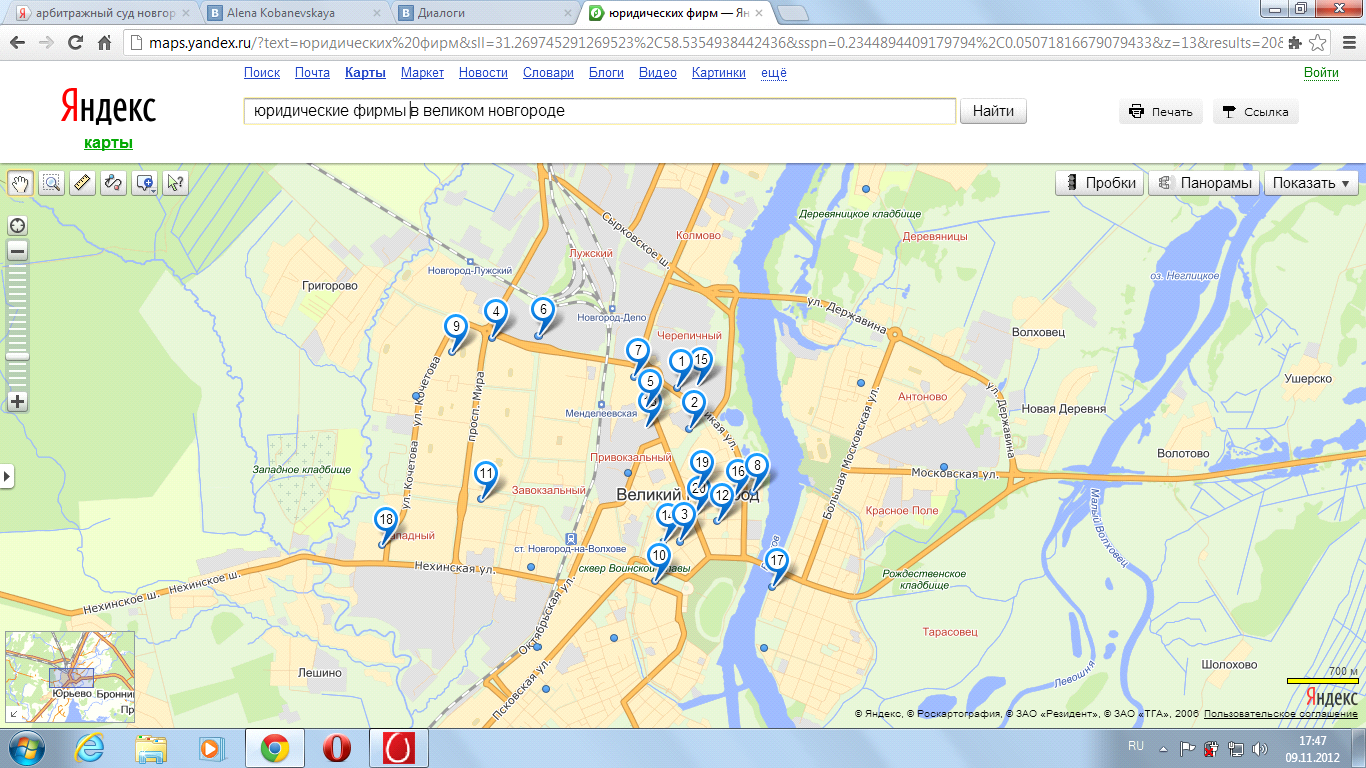Open the Поиск service link
The width and height of the screenshot is (1366, 768).
262,73
